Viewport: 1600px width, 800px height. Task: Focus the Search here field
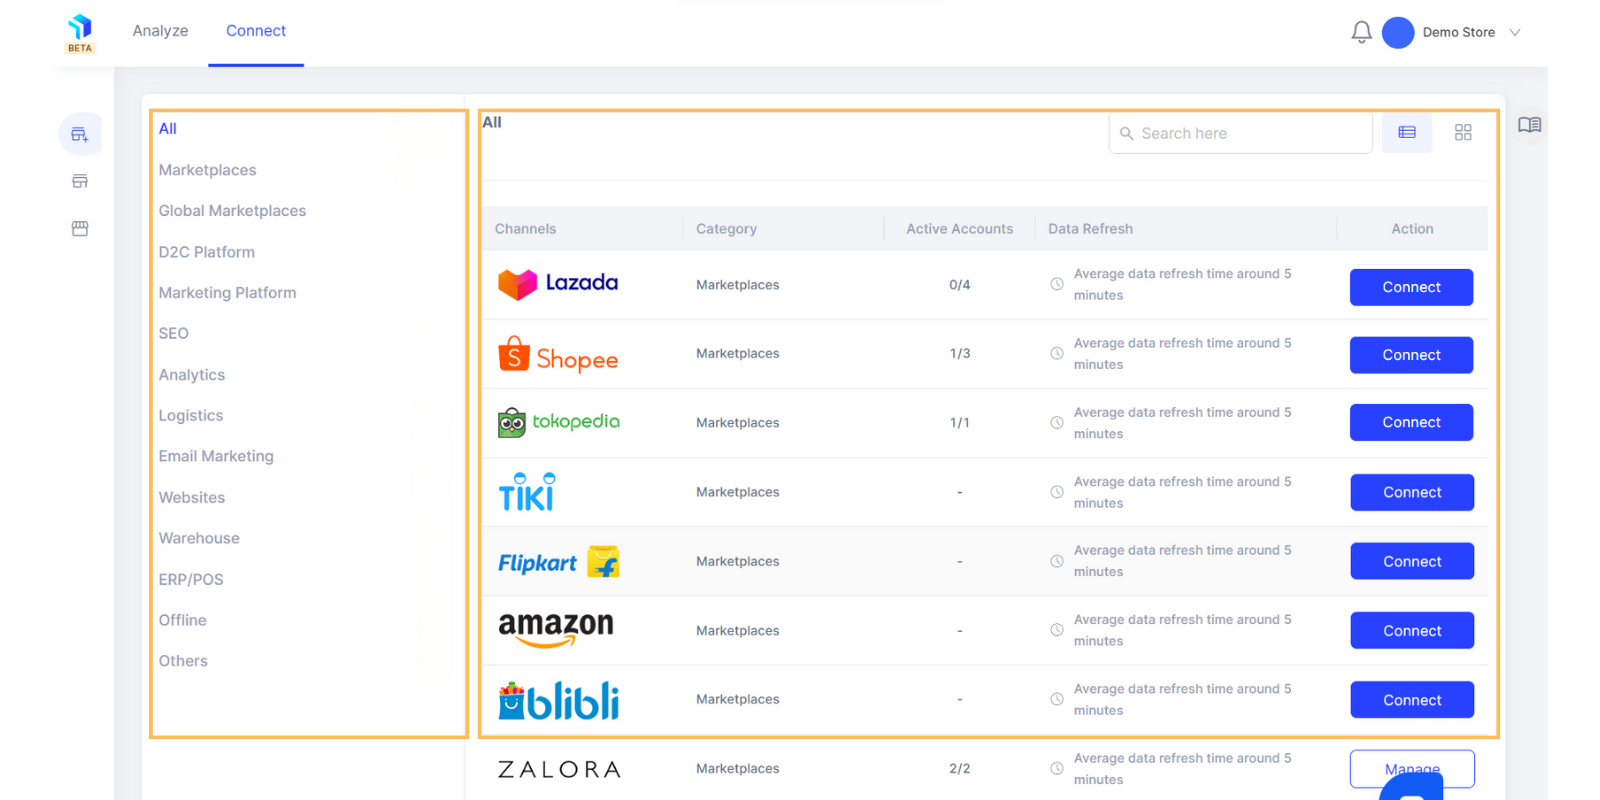pos(1240,133)
